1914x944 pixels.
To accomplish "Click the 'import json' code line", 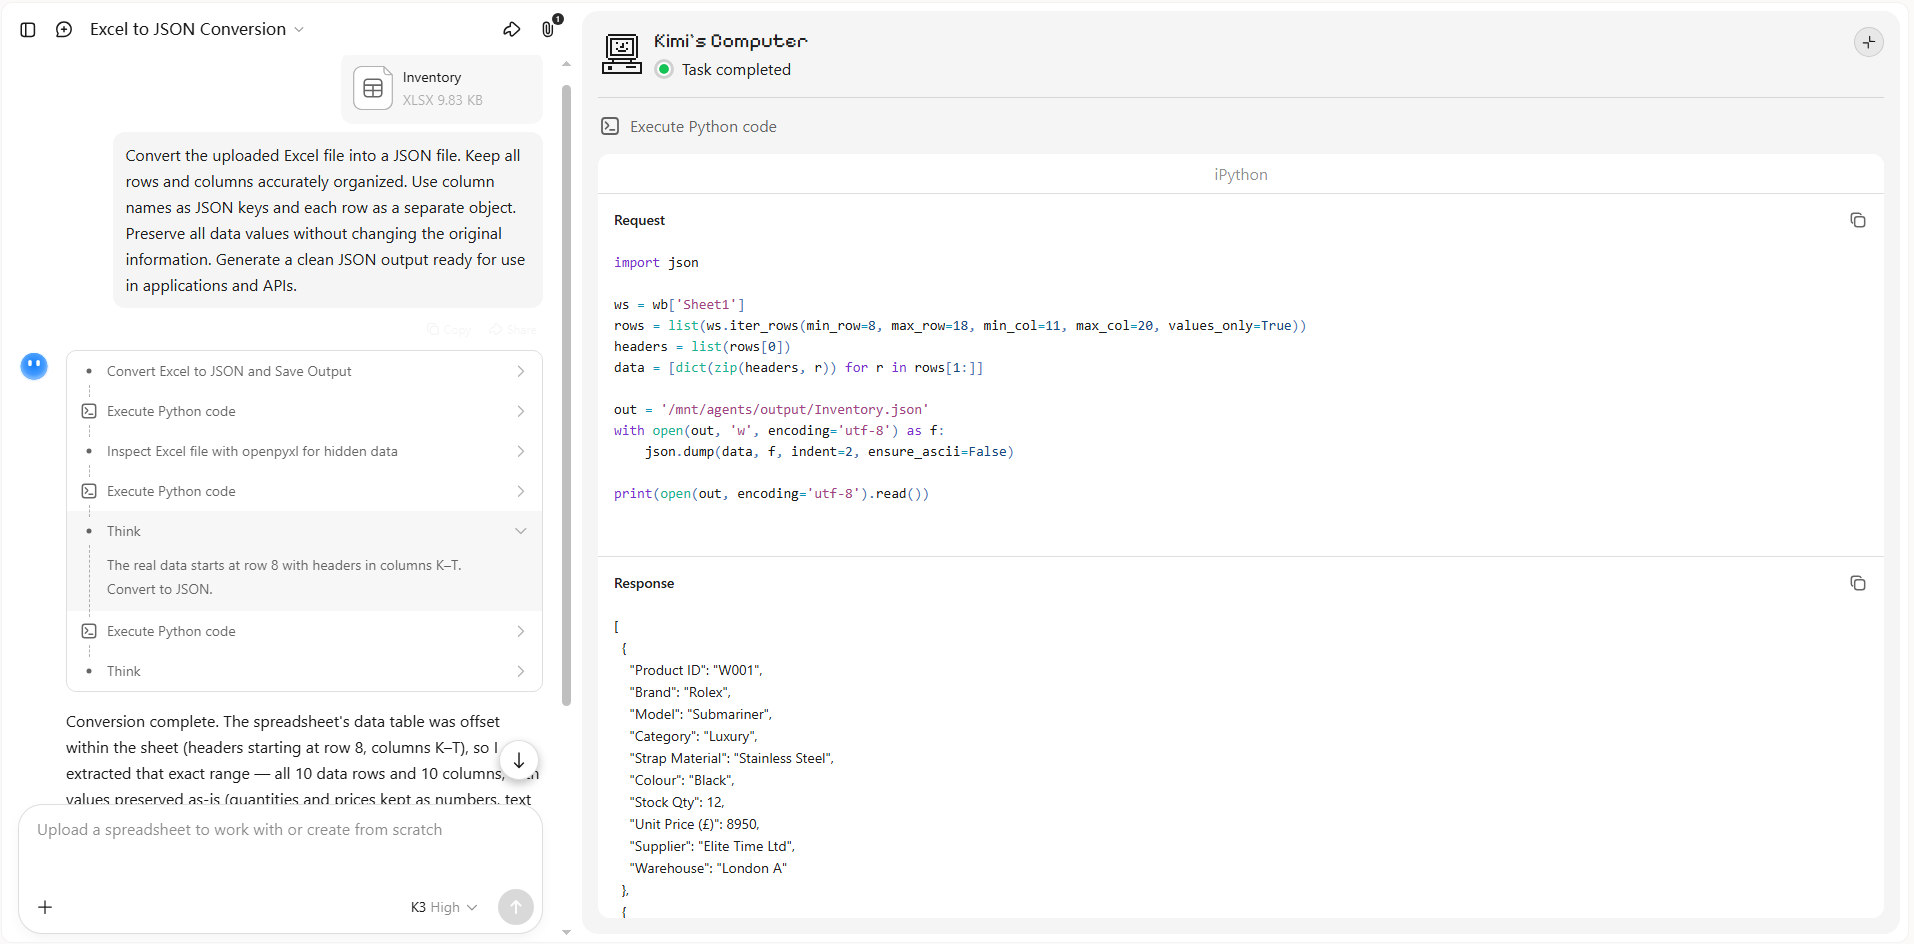I will pos(656,262).
